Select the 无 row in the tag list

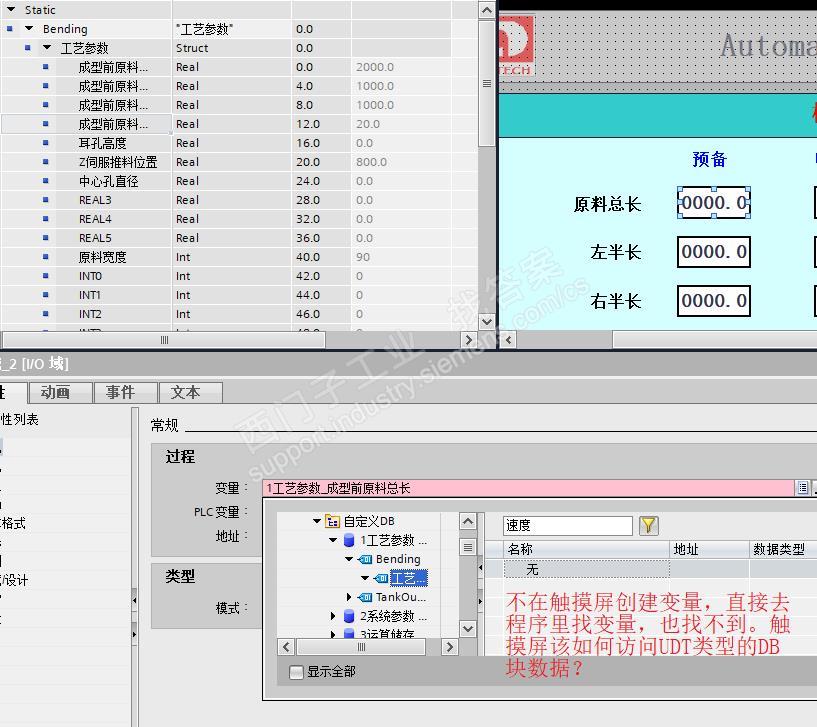(x=586, y=569)
